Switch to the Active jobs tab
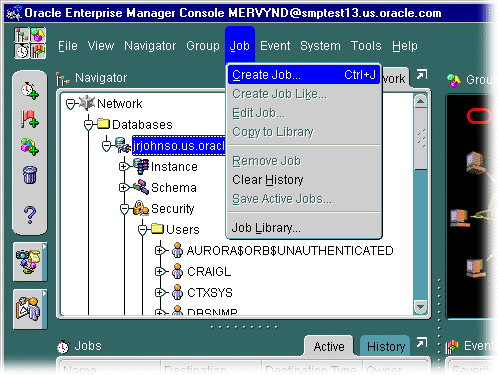 coord(329,346)
